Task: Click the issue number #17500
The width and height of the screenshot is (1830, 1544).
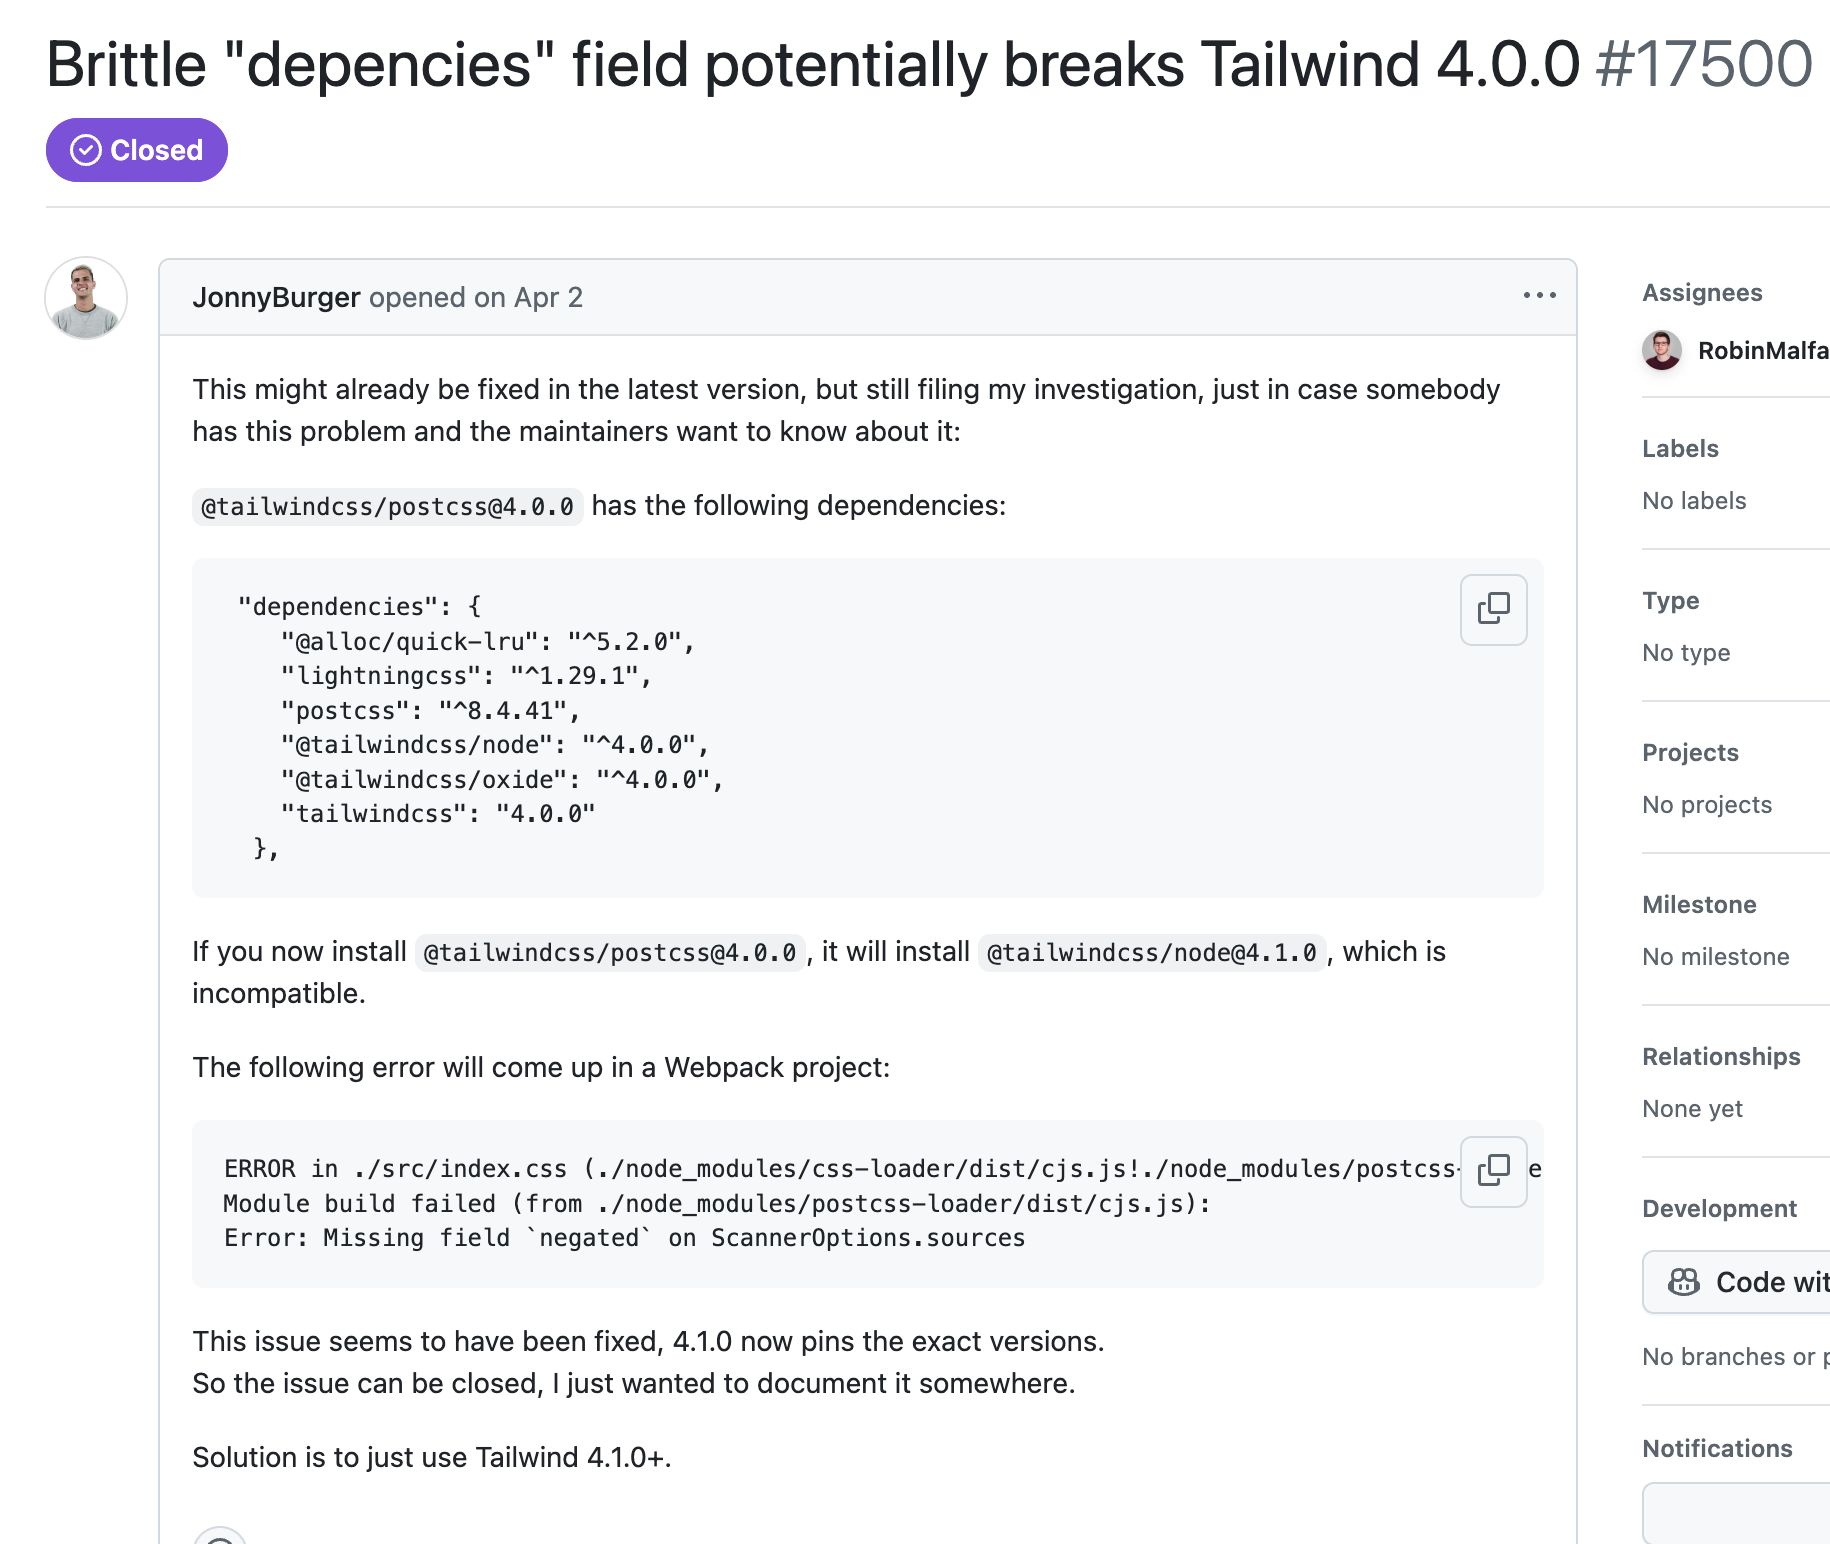Action: (x=1704, y=64)
